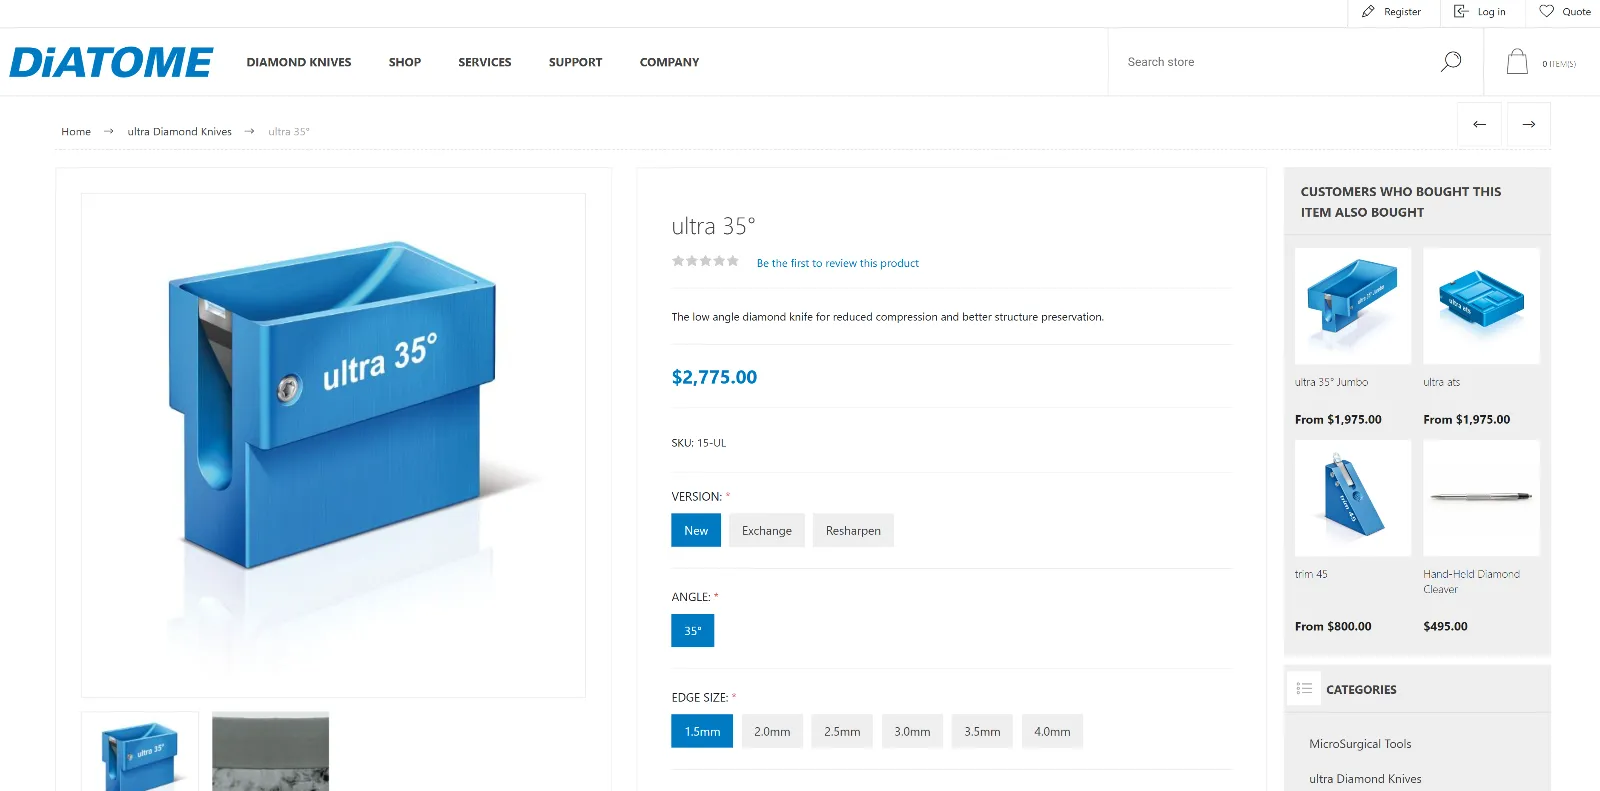
Task: Open Hand-Held Diamond Cleaver image
Action: click(x=1481, y=498)
